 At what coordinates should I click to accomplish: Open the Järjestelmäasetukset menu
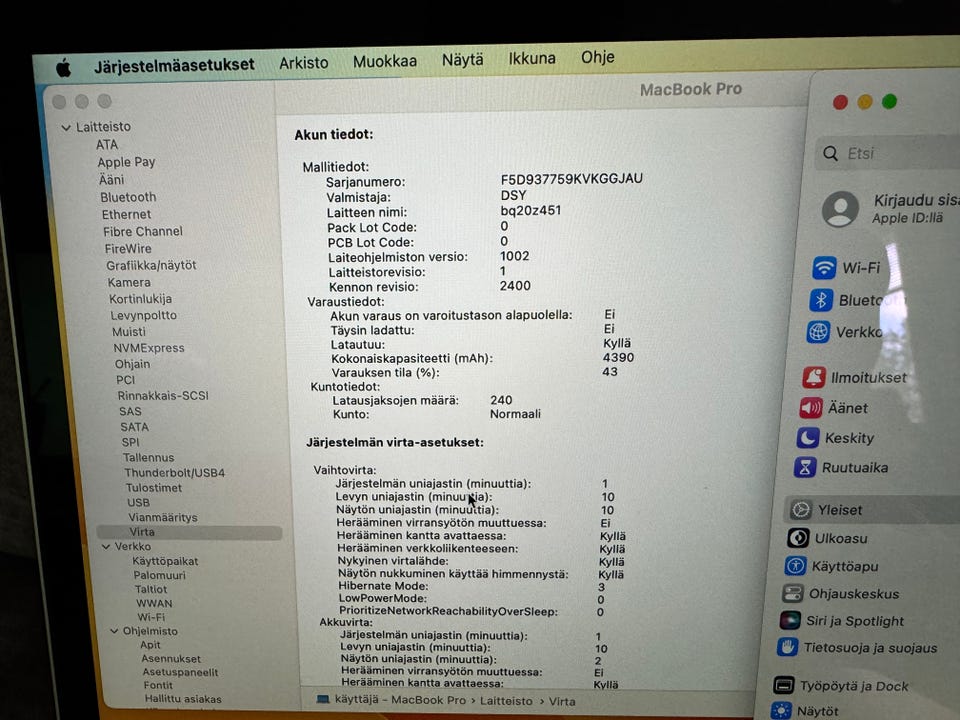point(174,65)
